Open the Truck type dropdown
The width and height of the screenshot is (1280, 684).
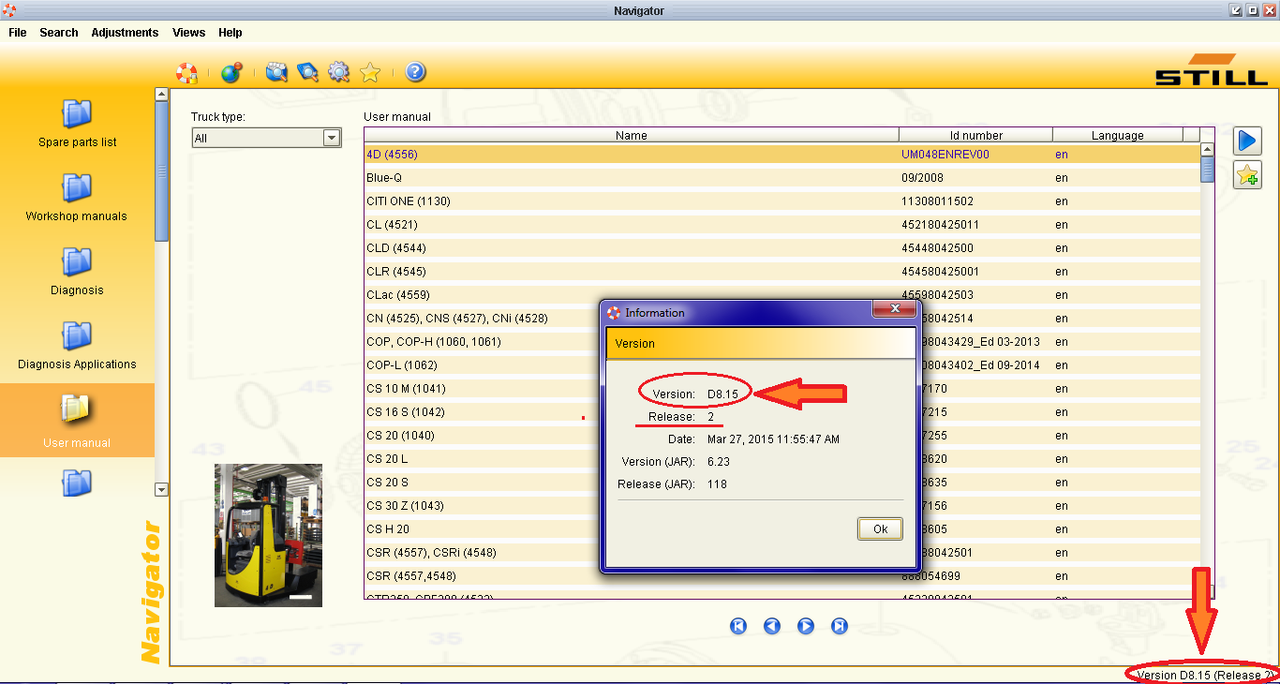[x=267, y=138]
